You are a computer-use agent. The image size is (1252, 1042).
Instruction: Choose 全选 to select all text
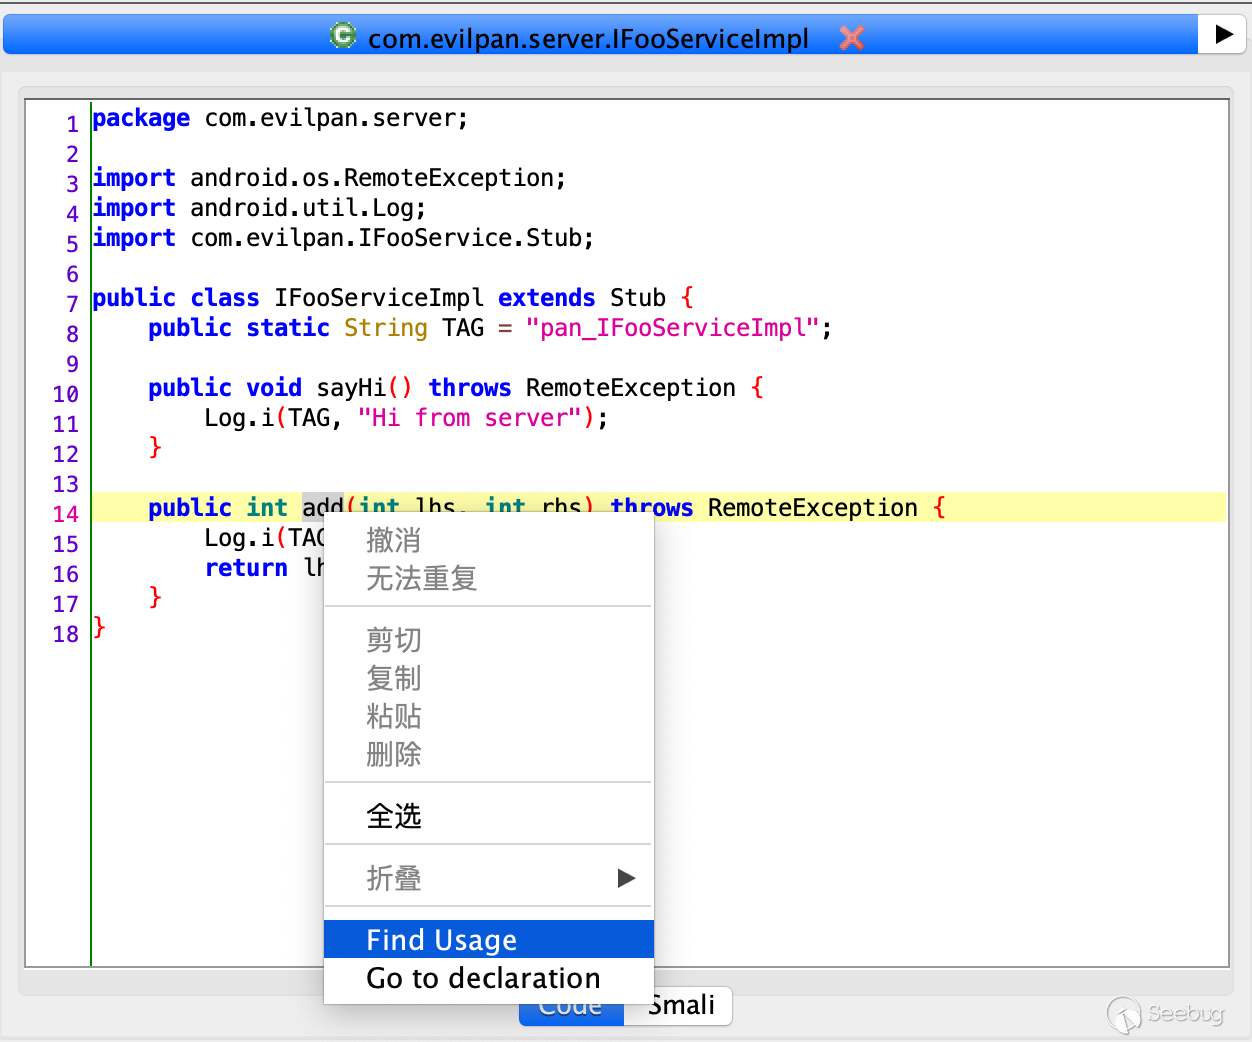[394, 816]
